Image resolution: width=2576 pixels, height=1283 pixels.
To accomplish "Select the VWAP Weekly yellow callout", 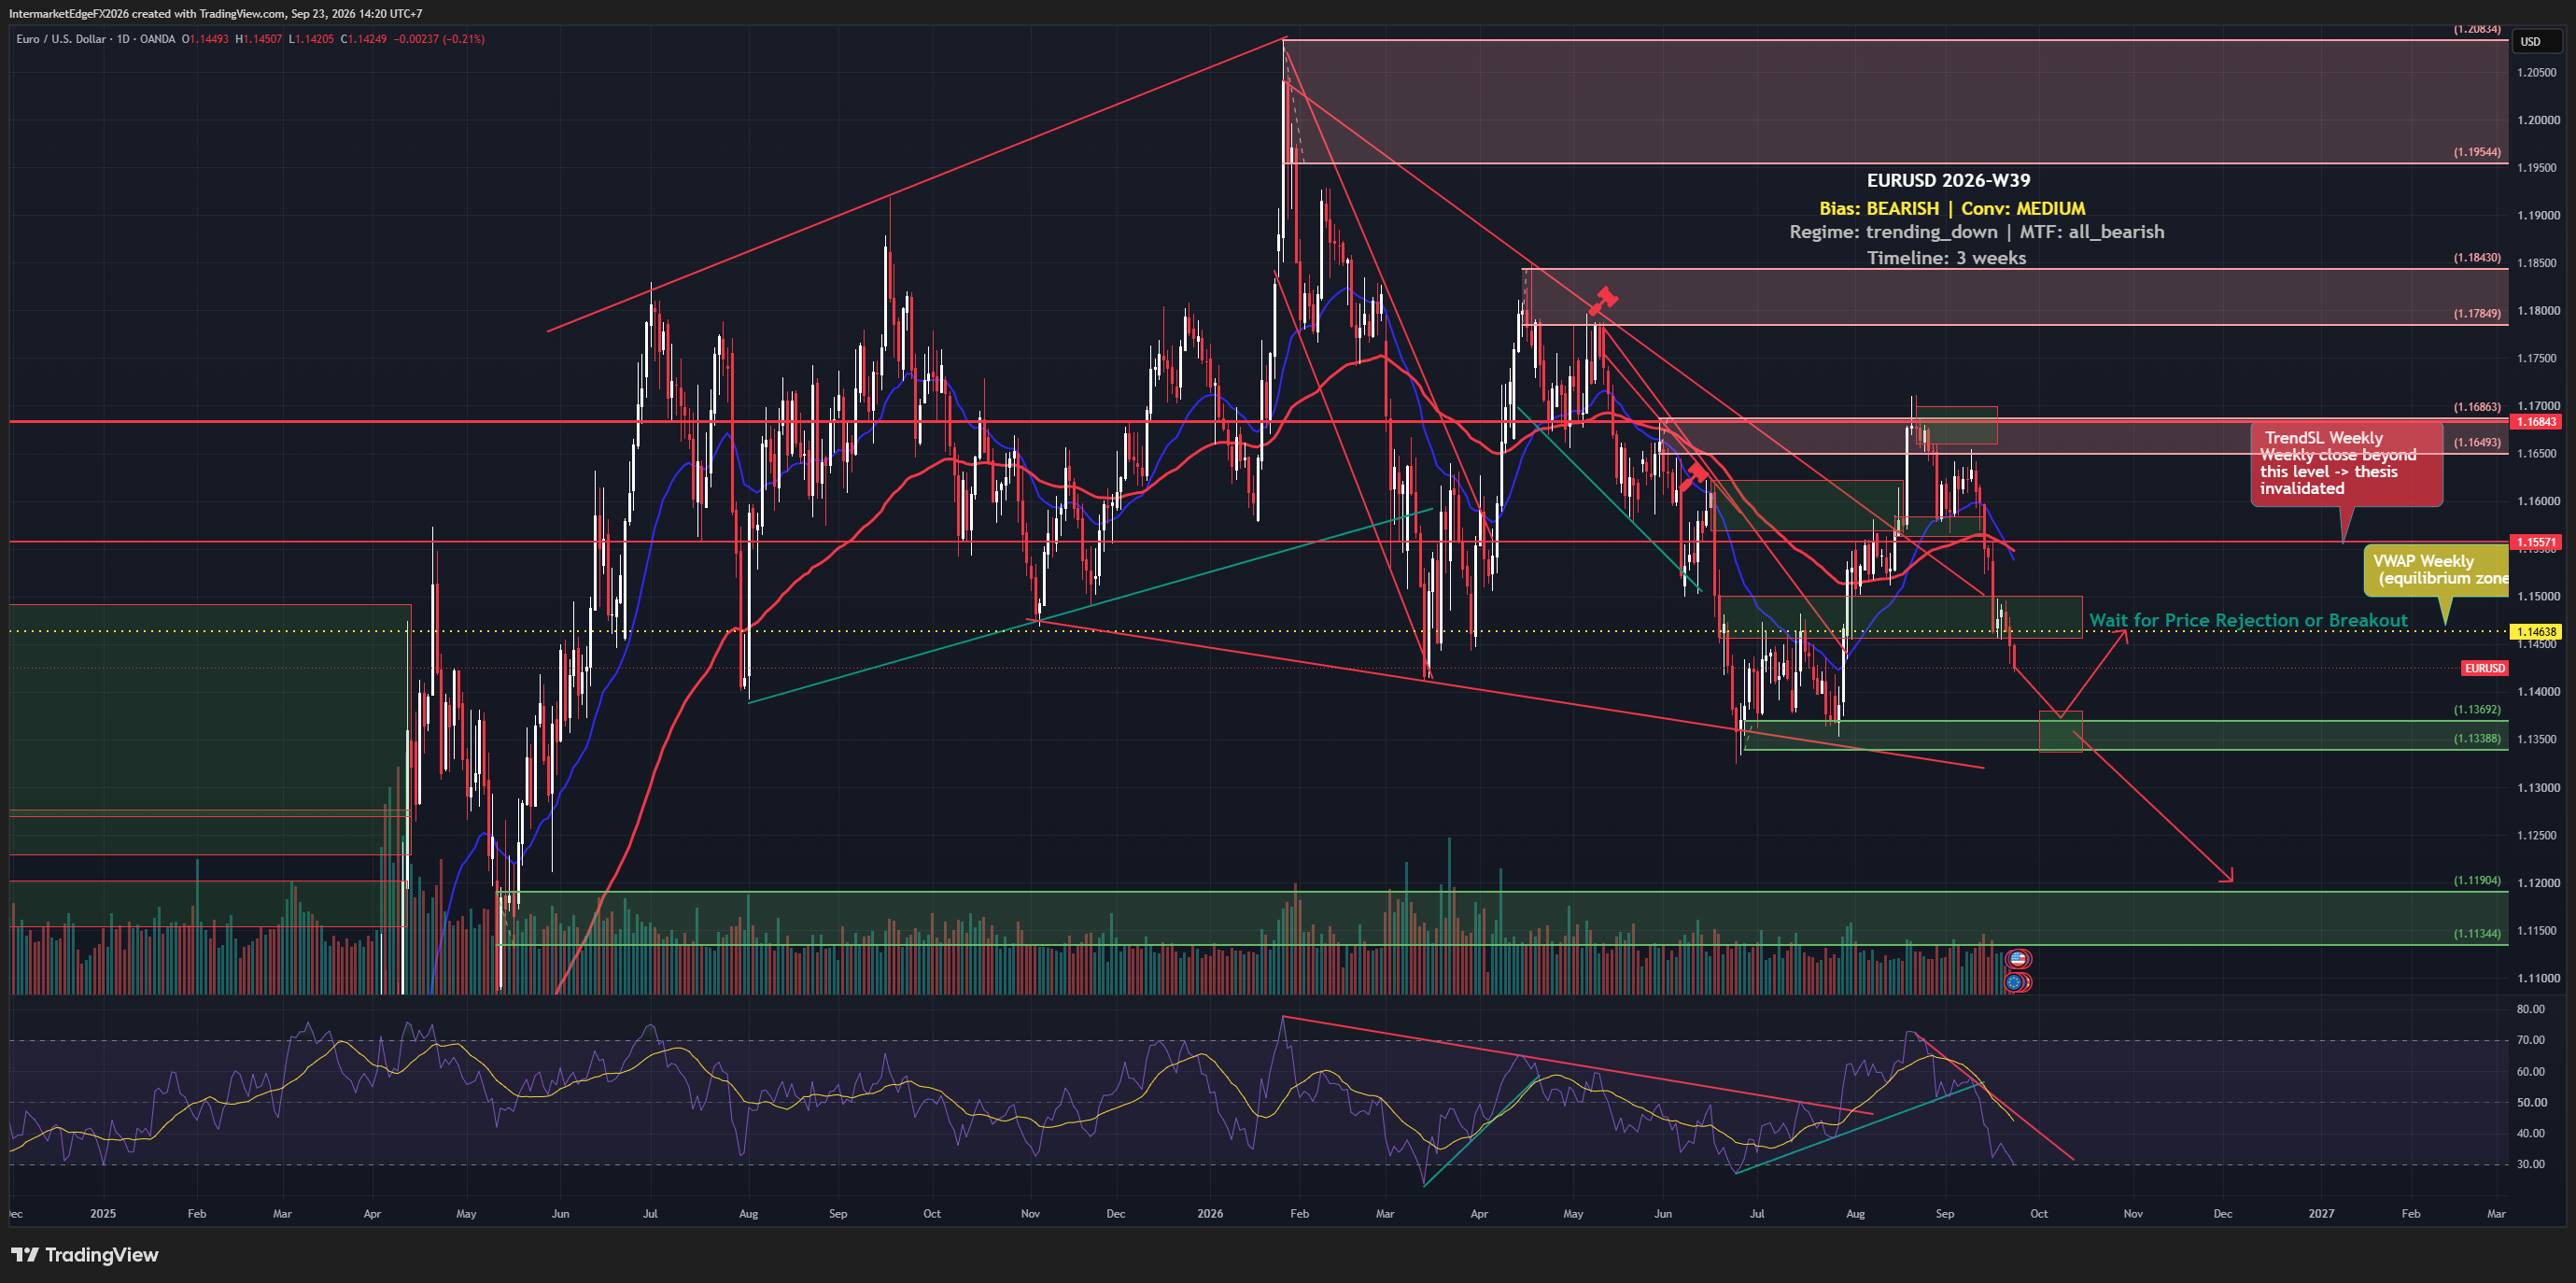I will (2436, 570).
